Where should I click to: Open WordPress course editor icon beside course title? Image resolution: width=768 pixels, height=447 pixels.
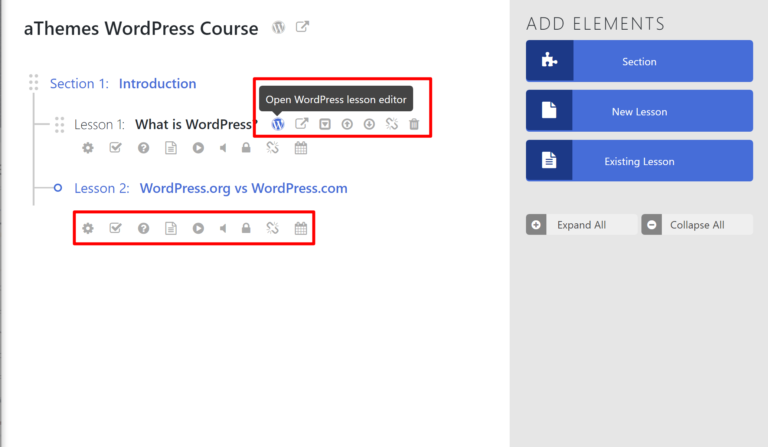278,27
